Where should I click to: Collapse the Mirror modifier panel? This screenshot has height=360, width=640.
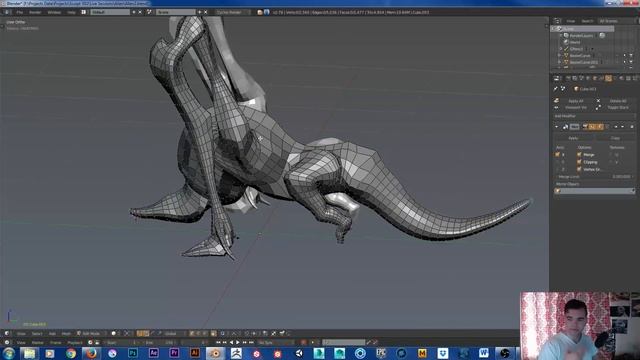coord(556,127)
